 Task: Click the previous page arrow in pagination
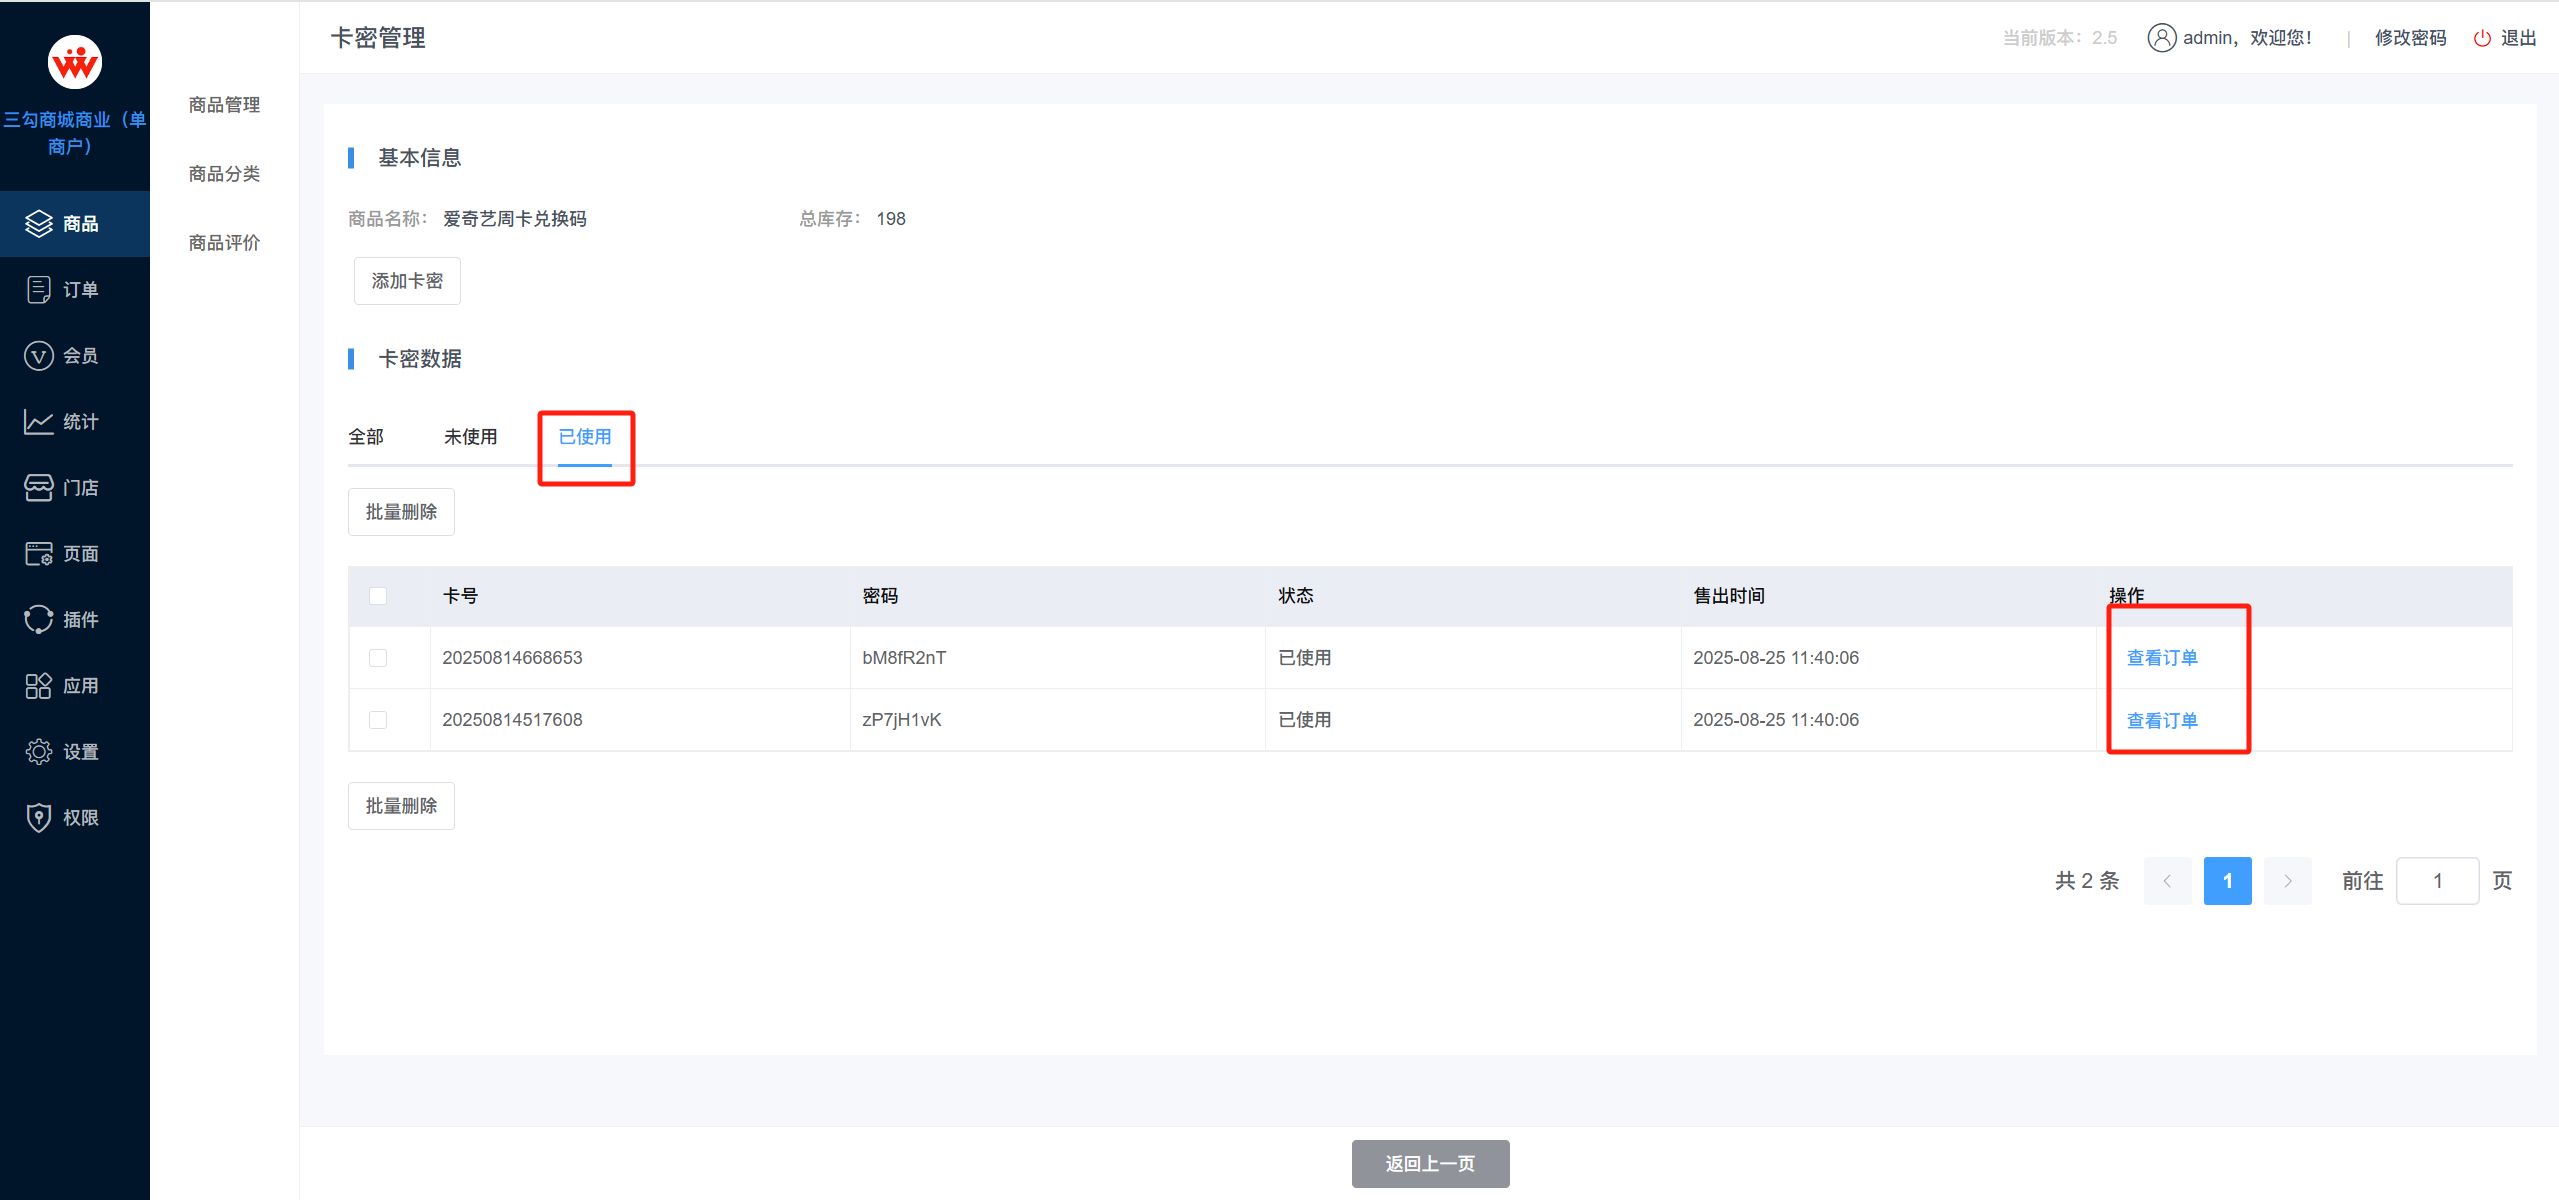click(2167, 881)
